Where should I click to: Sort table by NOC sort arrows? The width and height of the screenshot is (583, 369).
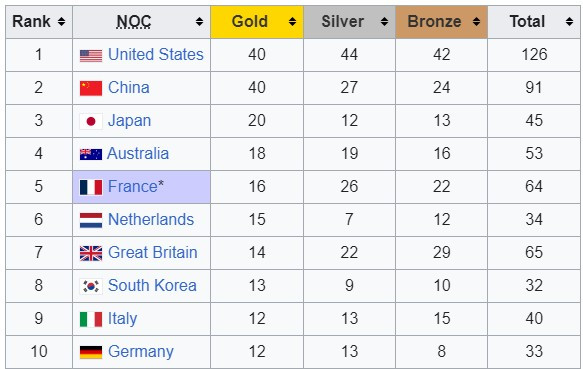pyautogui.click(x=200, y=22)
